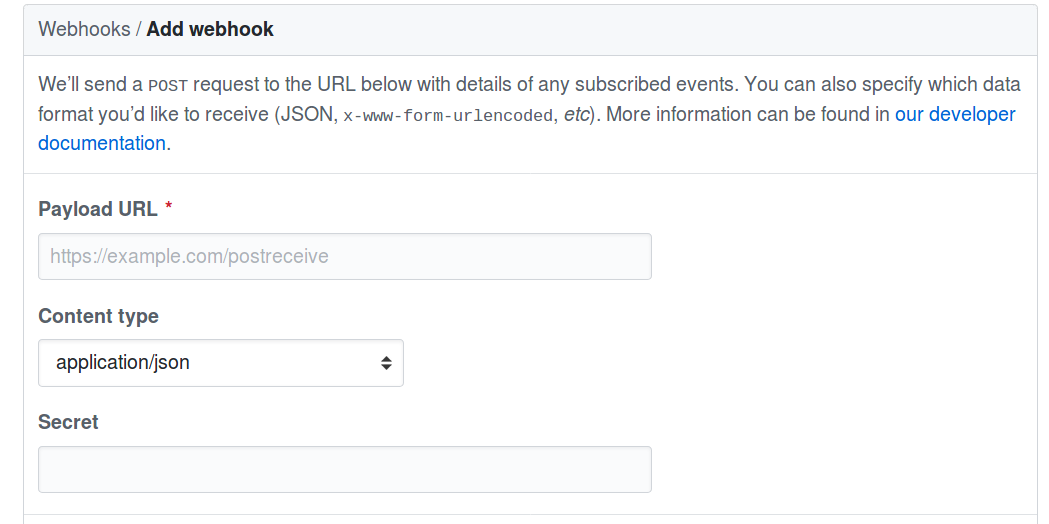This screenshot has width=1049, height=524.
Task: Open the Content type dropdown
Action: point(220,363)
